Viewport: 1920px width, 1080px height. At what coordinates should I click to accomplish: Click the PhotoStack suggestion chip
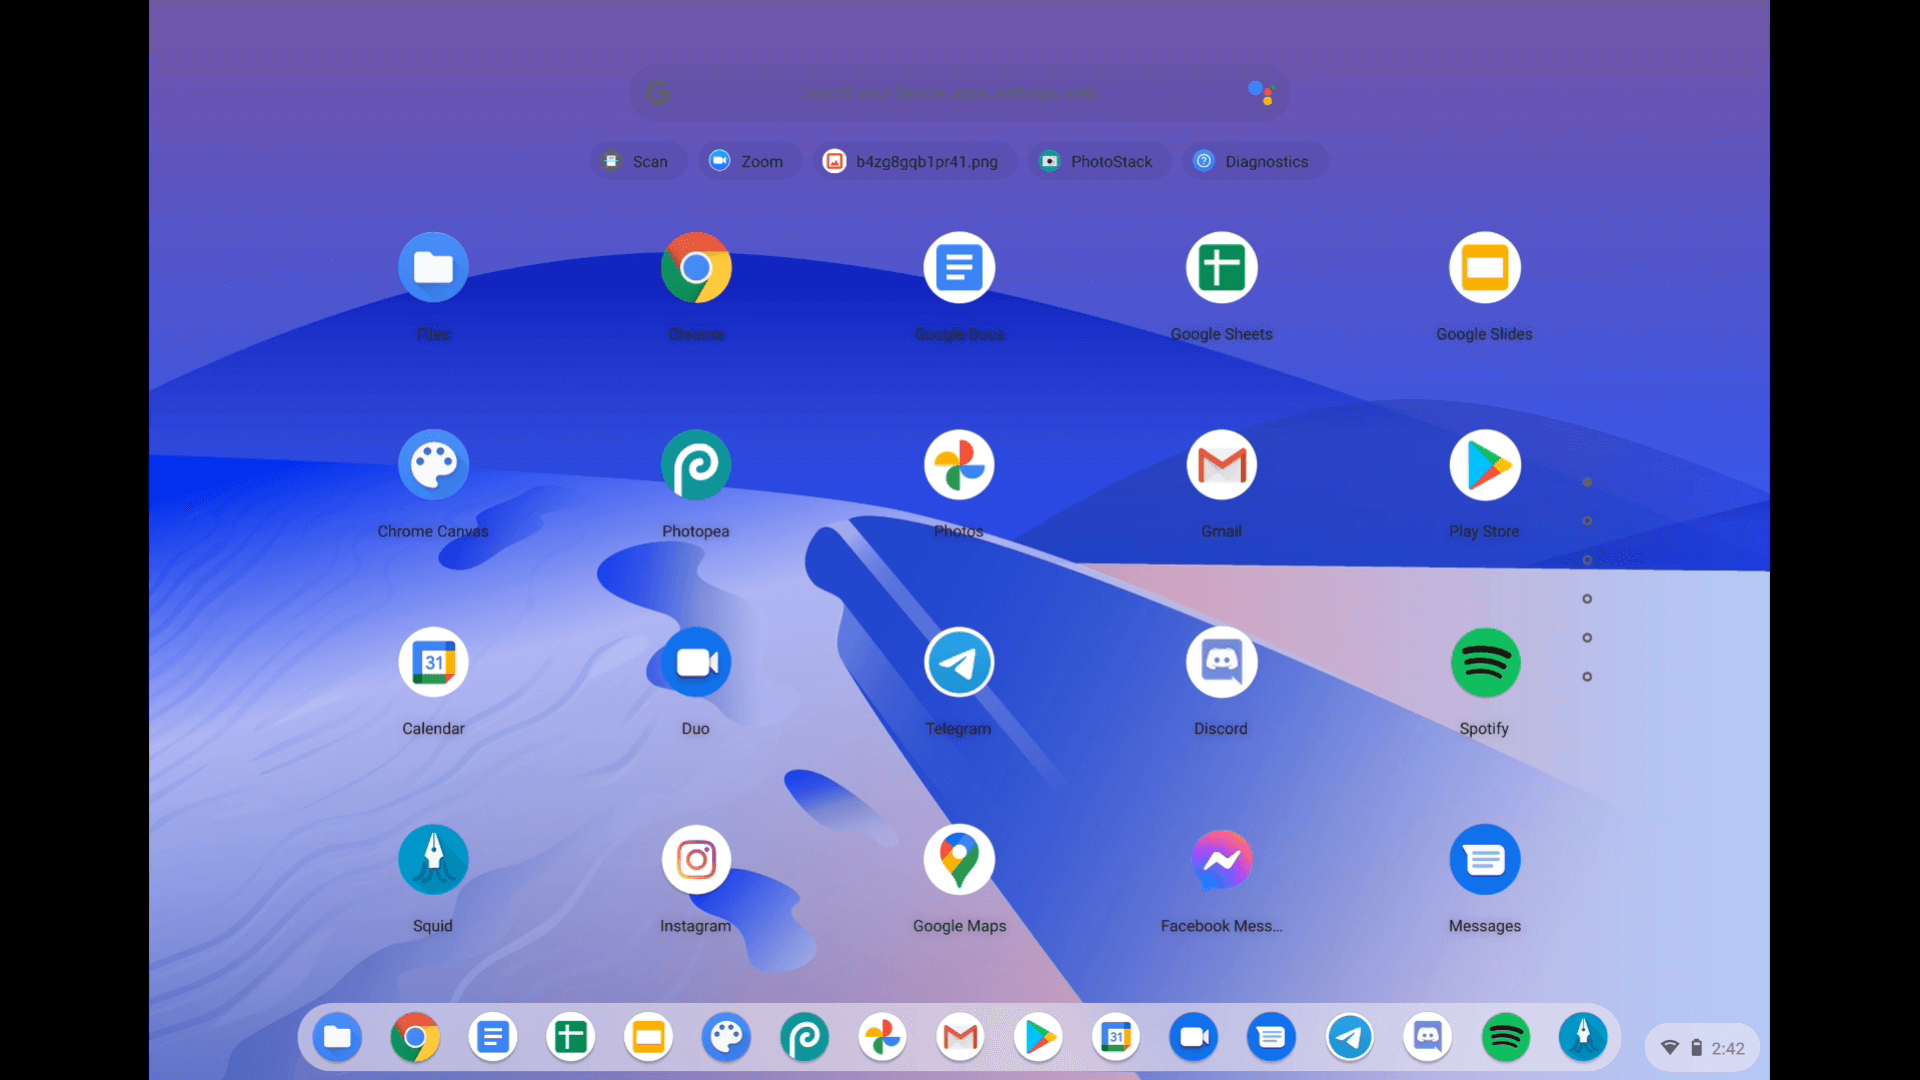click(x=1099, y=161)
